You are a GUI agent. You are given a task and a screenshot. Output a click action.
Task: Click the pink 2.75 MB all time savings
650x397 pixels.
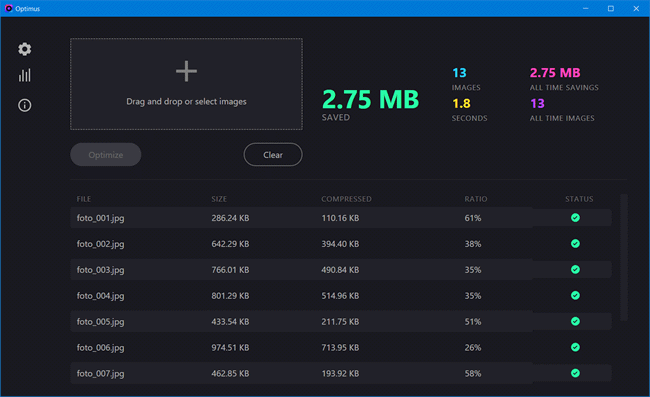[x=555, y=73]
